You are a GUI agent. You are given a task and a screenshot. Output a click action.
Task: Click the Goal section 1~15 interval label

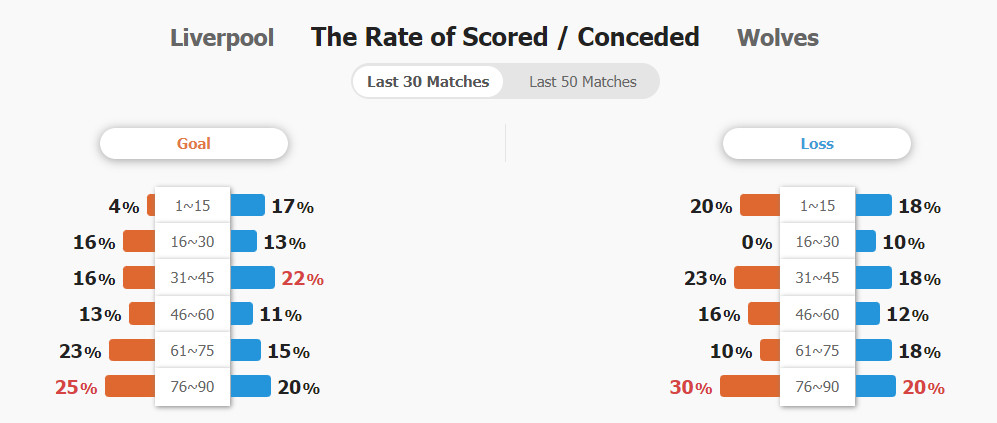[x=193, y=205]
